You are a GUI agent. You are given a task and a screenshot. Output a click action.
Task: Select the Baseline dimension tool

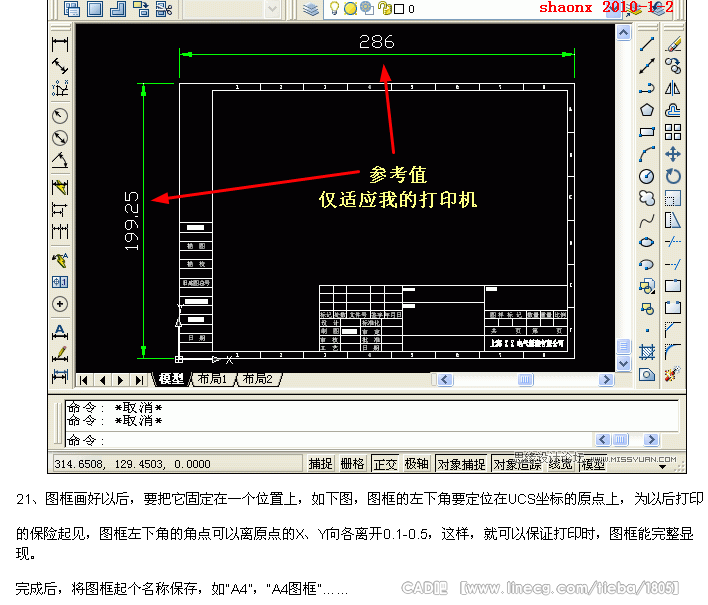pyautogui.click(x=60, y=210)
